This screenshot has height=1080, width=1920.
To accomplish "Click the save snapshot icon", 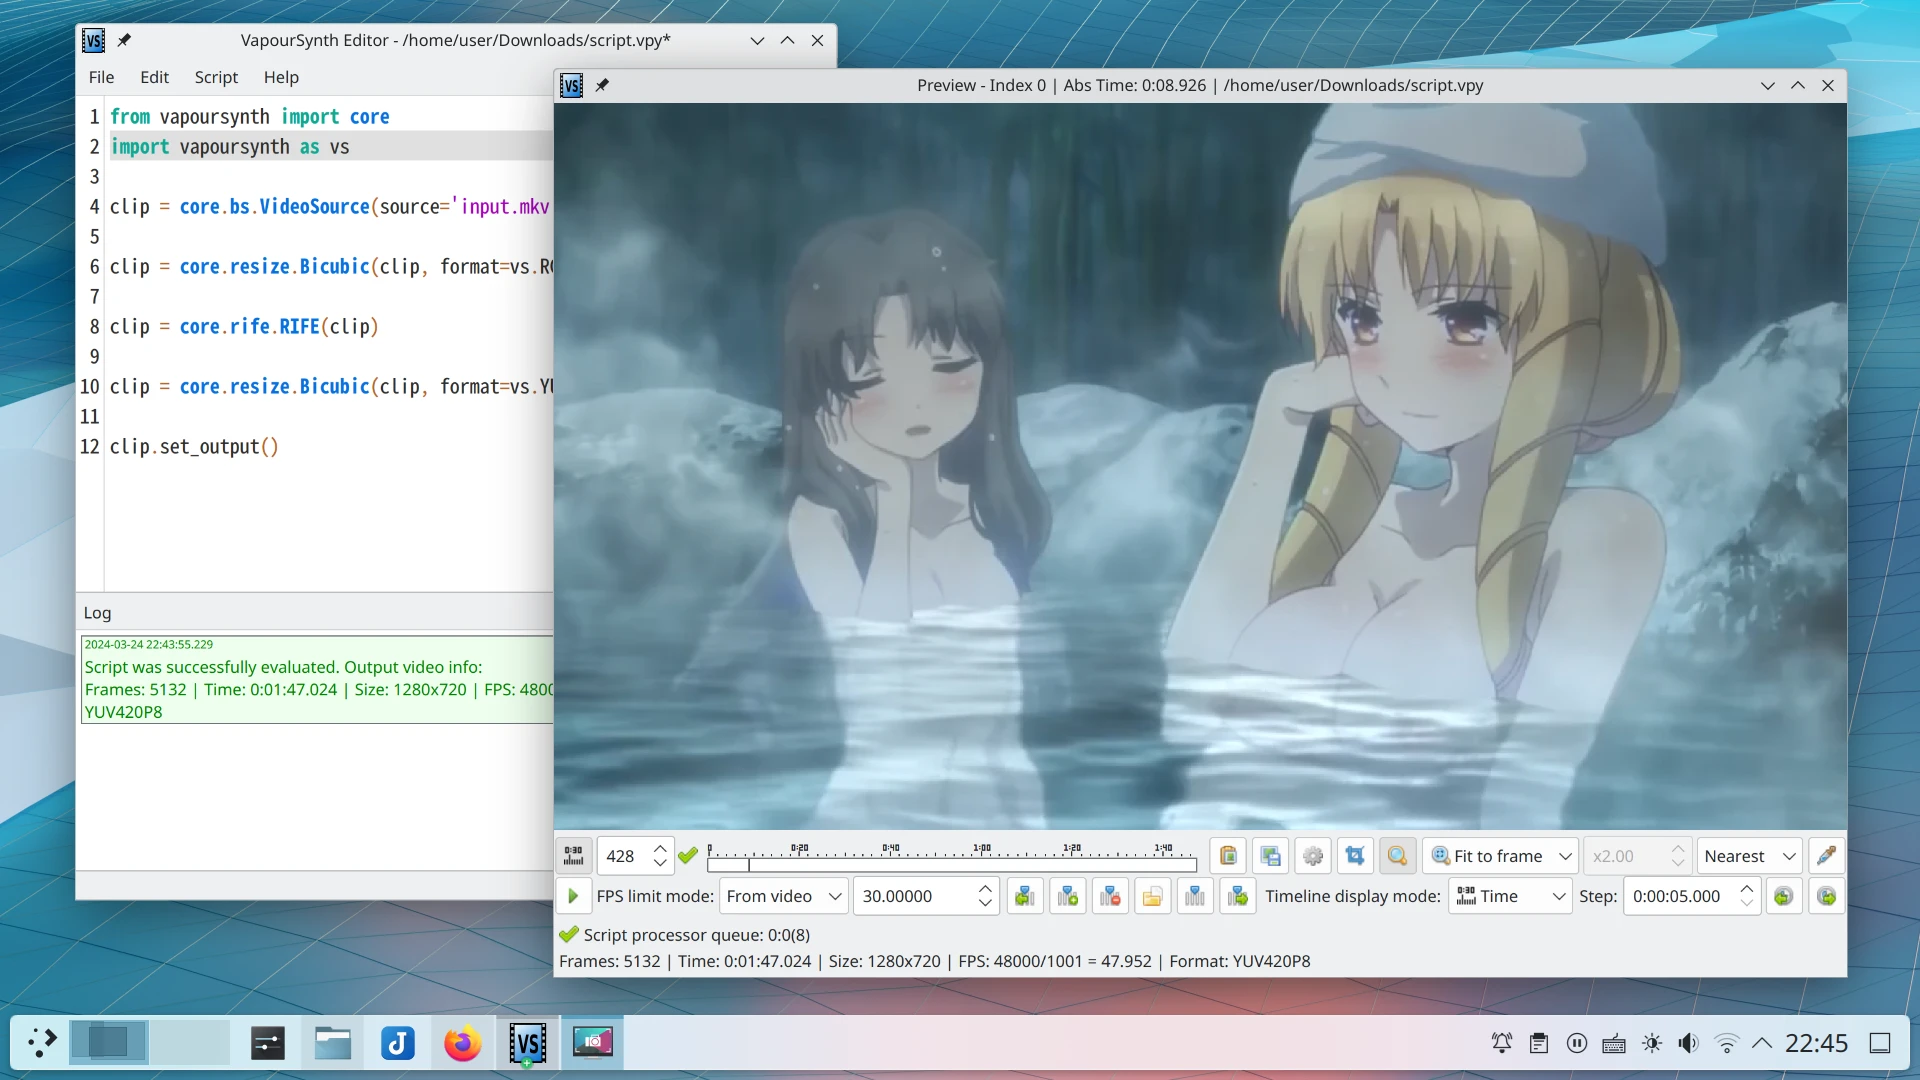I will point(1270,856).
